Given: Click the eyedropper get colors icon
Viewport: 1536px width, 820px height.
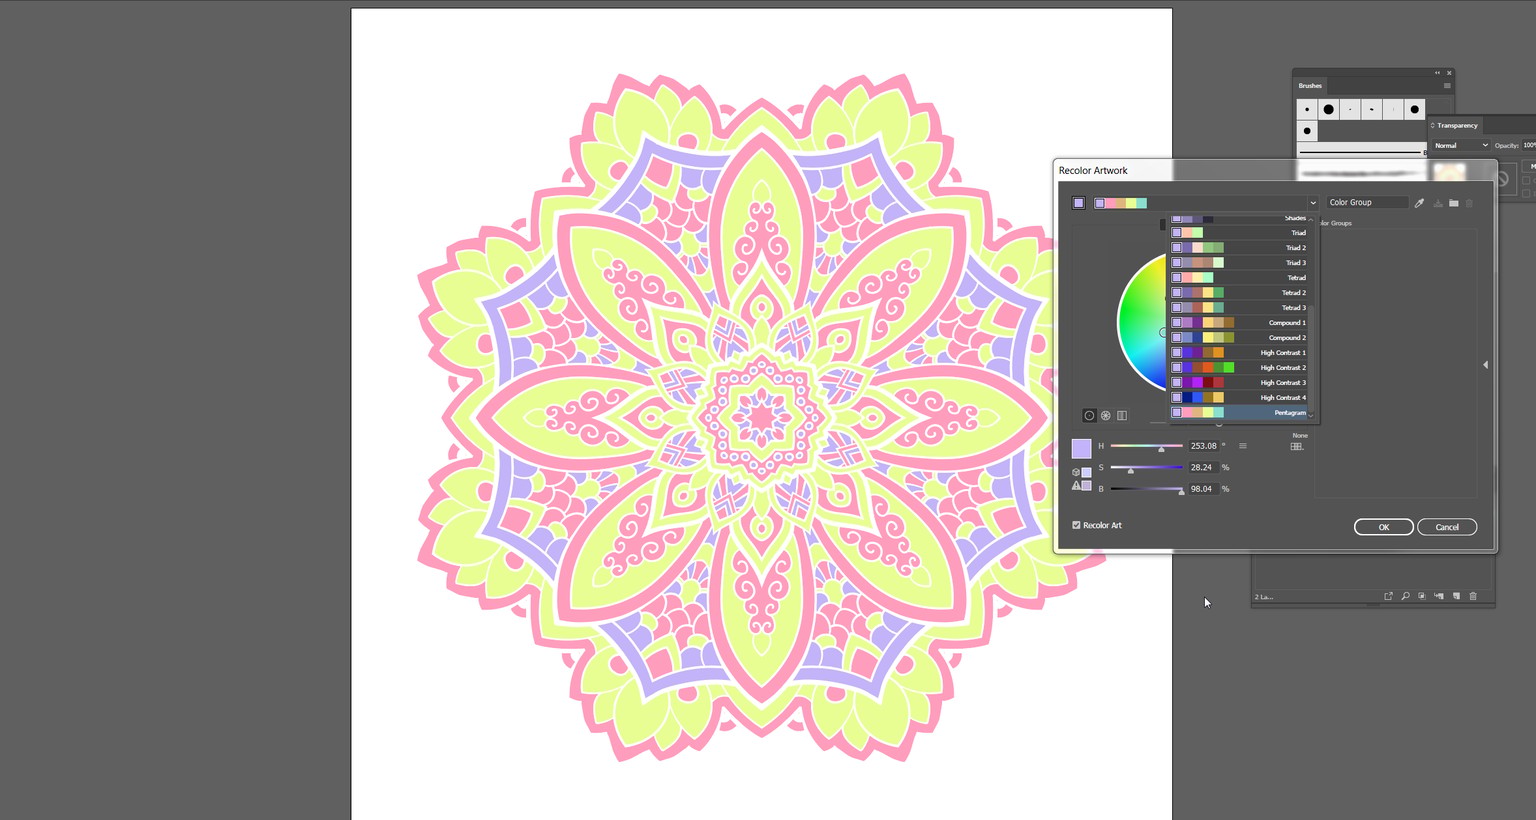Looking at the screenshot, I should pyautogui.click(x=1419, y=203).
